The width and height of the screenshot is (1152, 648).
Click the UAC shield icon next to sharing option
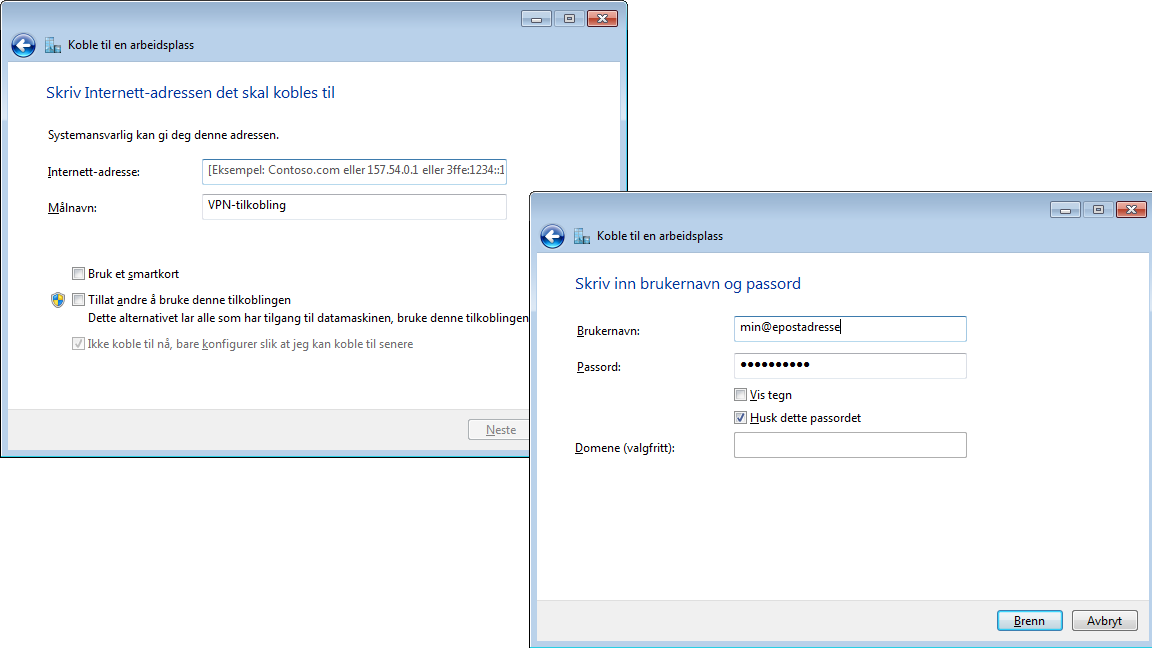(x=58, y=299)
